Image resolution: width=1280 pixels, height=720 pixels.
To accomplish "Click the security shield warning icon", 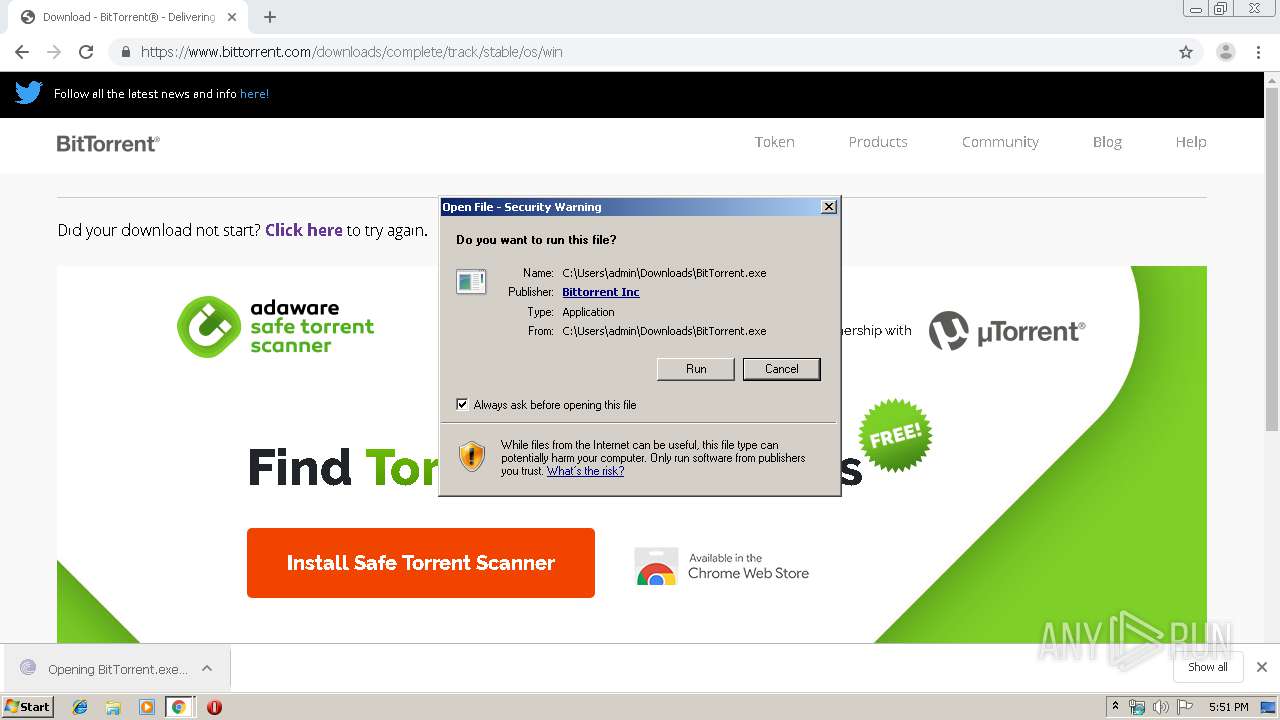I will coord(472,457).
